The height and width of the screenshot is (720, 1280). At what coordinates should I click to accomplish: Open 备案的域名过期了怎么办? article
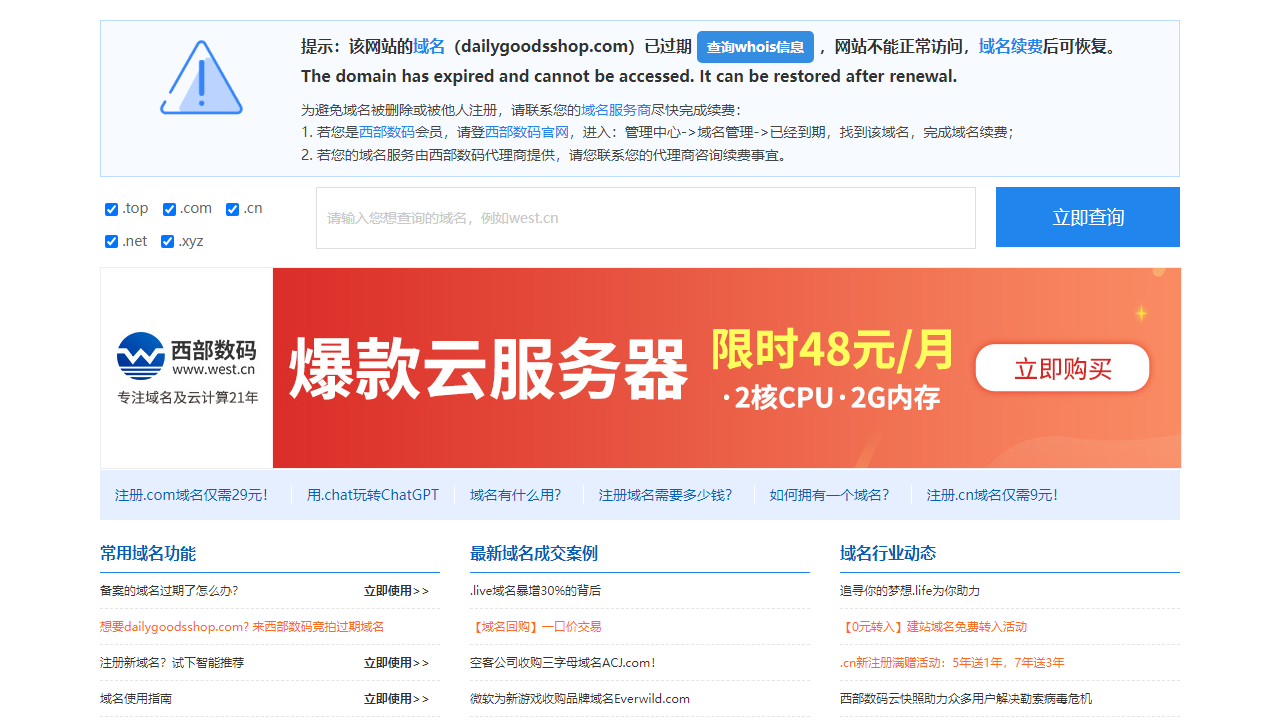tap(169, 590)
